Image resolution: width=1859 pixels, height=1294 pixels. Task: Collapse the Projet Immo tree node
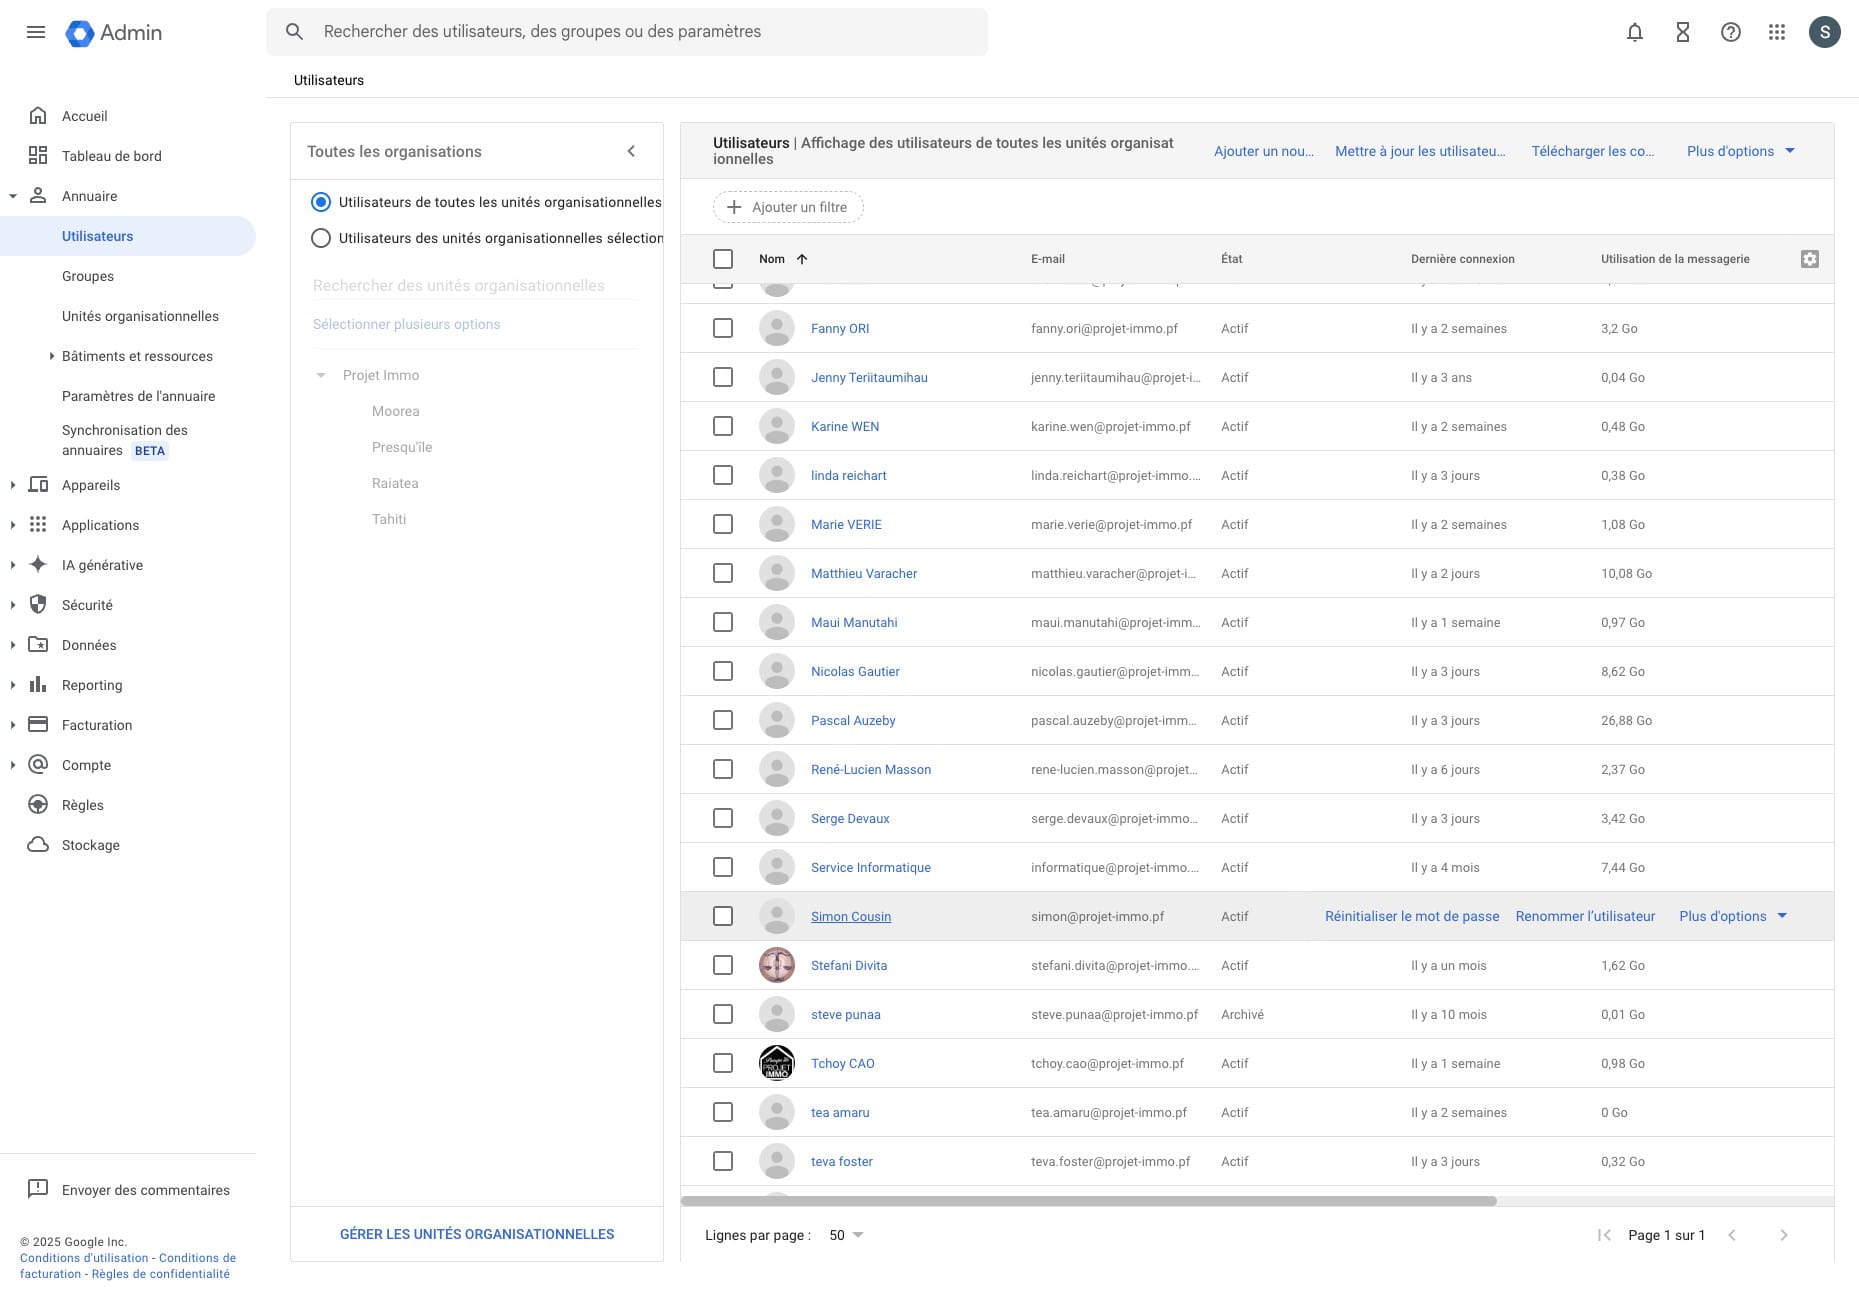(x=321, y=375)
